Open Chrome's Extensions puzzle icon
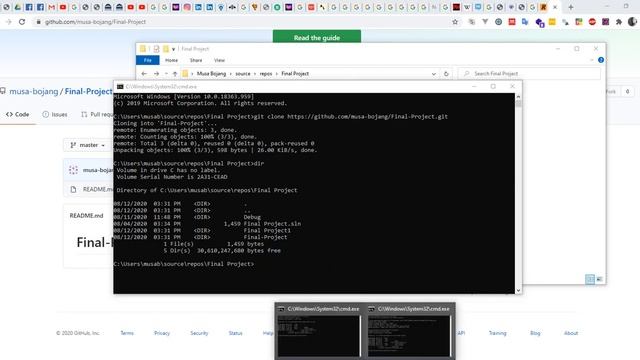 (619, 22)
